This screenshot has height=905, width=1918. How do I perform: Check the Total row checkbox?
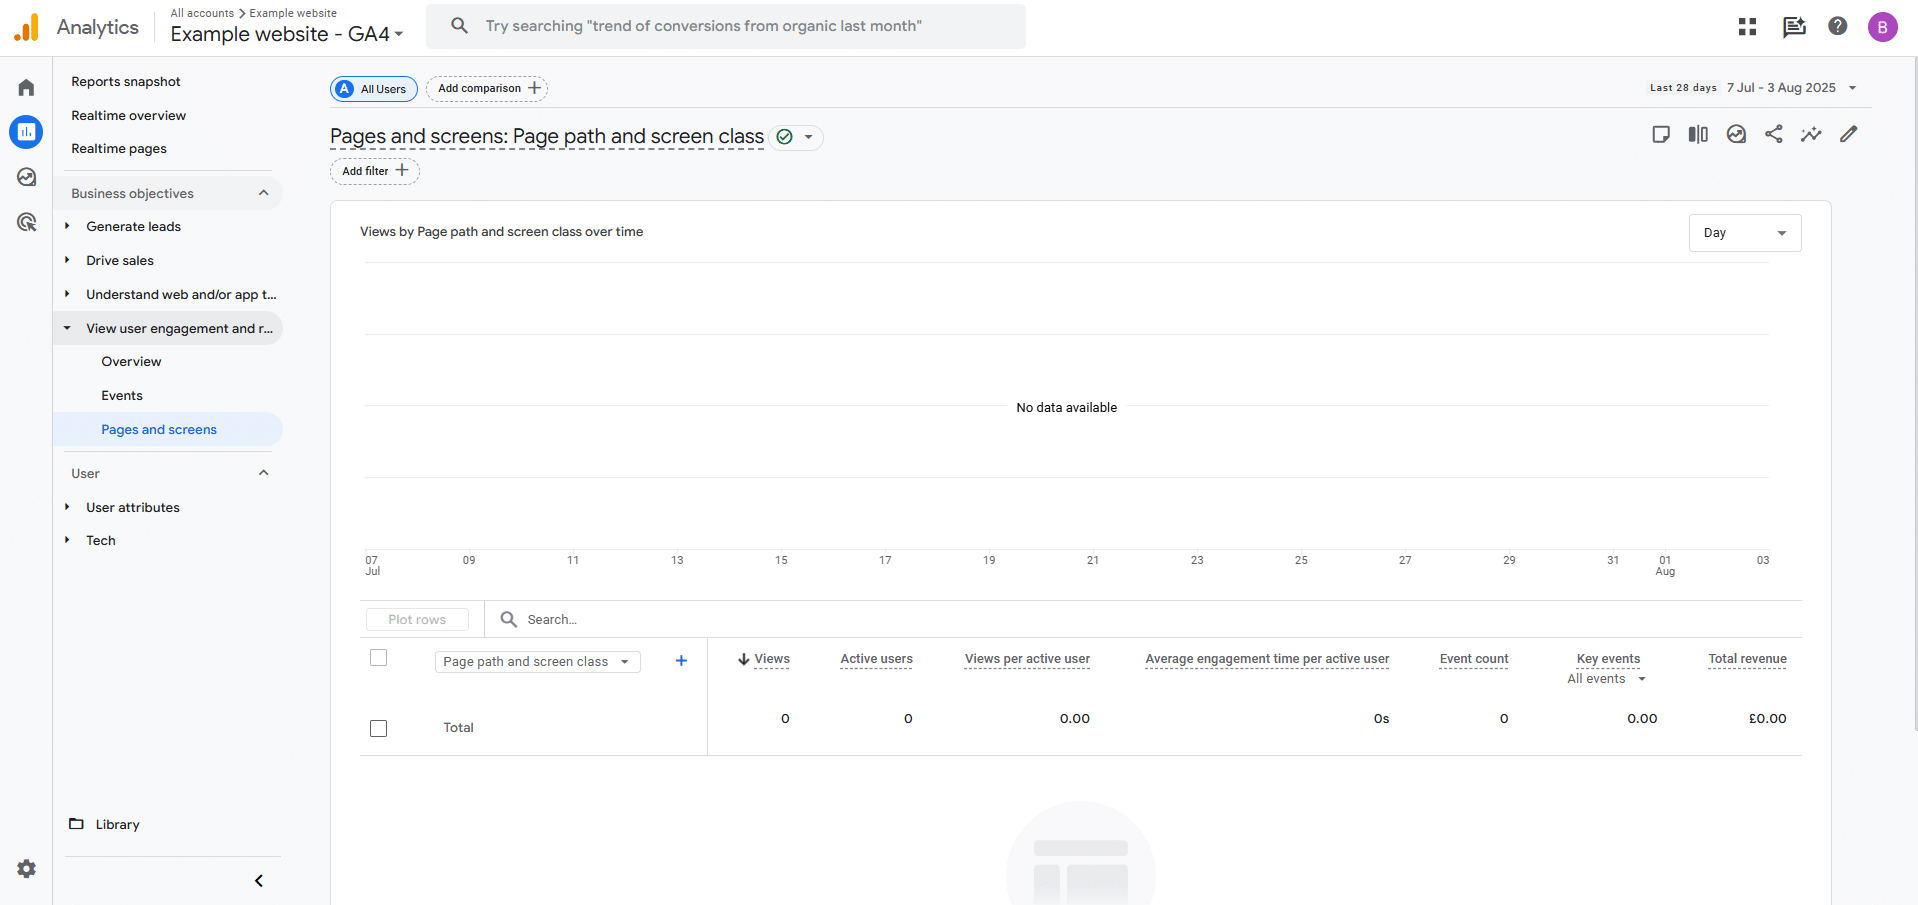point(378,728)
